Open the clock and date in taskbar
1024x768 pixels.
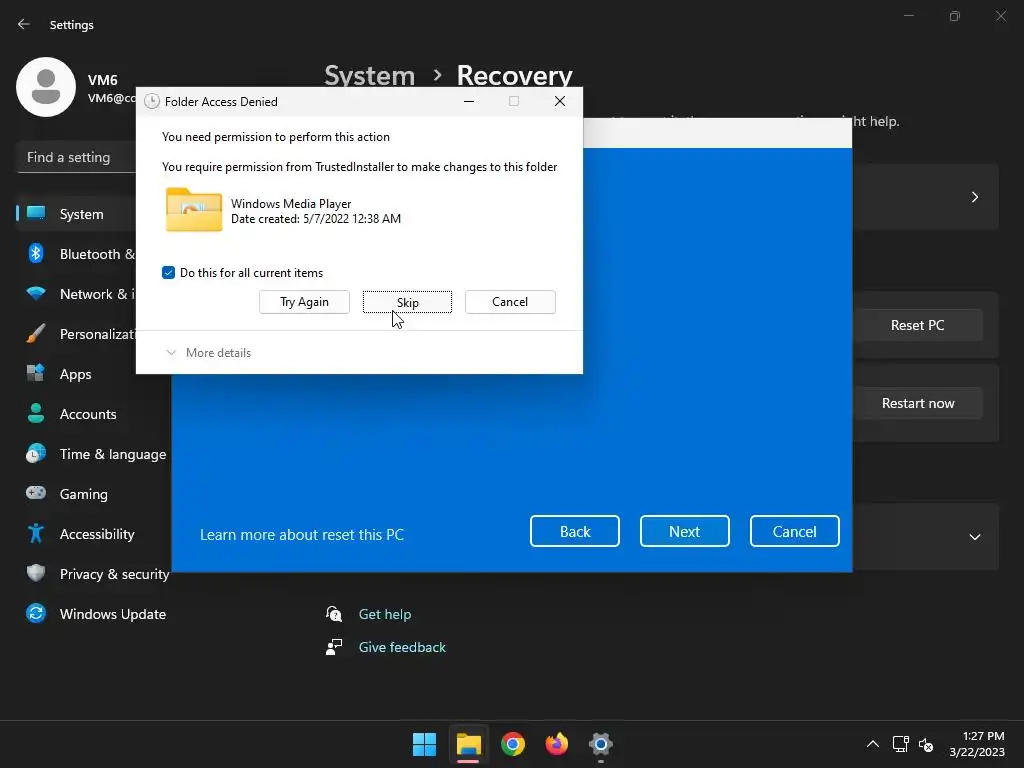[977, 744]
